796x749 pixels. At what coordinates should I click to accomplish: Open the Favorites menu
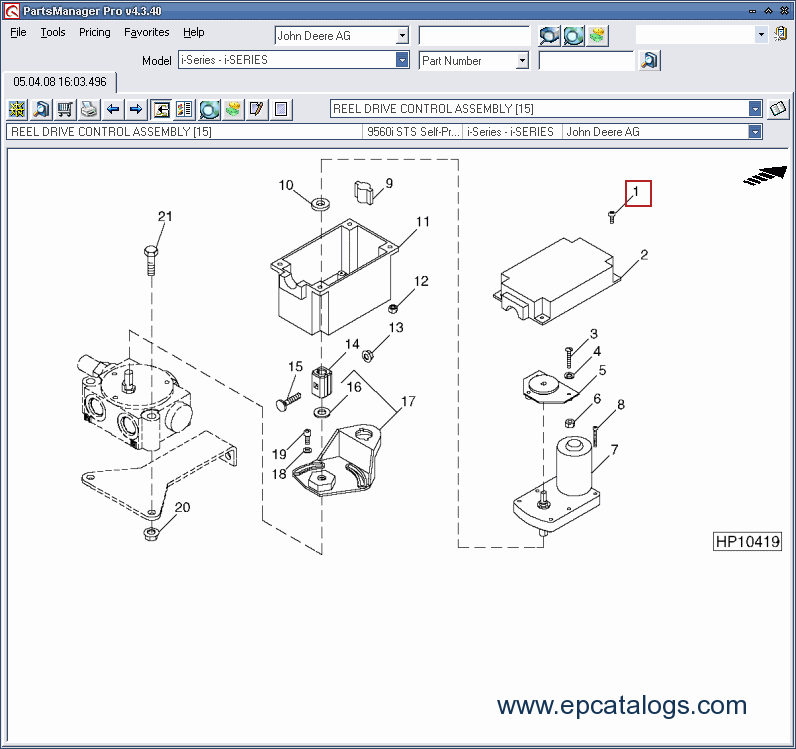(x=147, y=32)
